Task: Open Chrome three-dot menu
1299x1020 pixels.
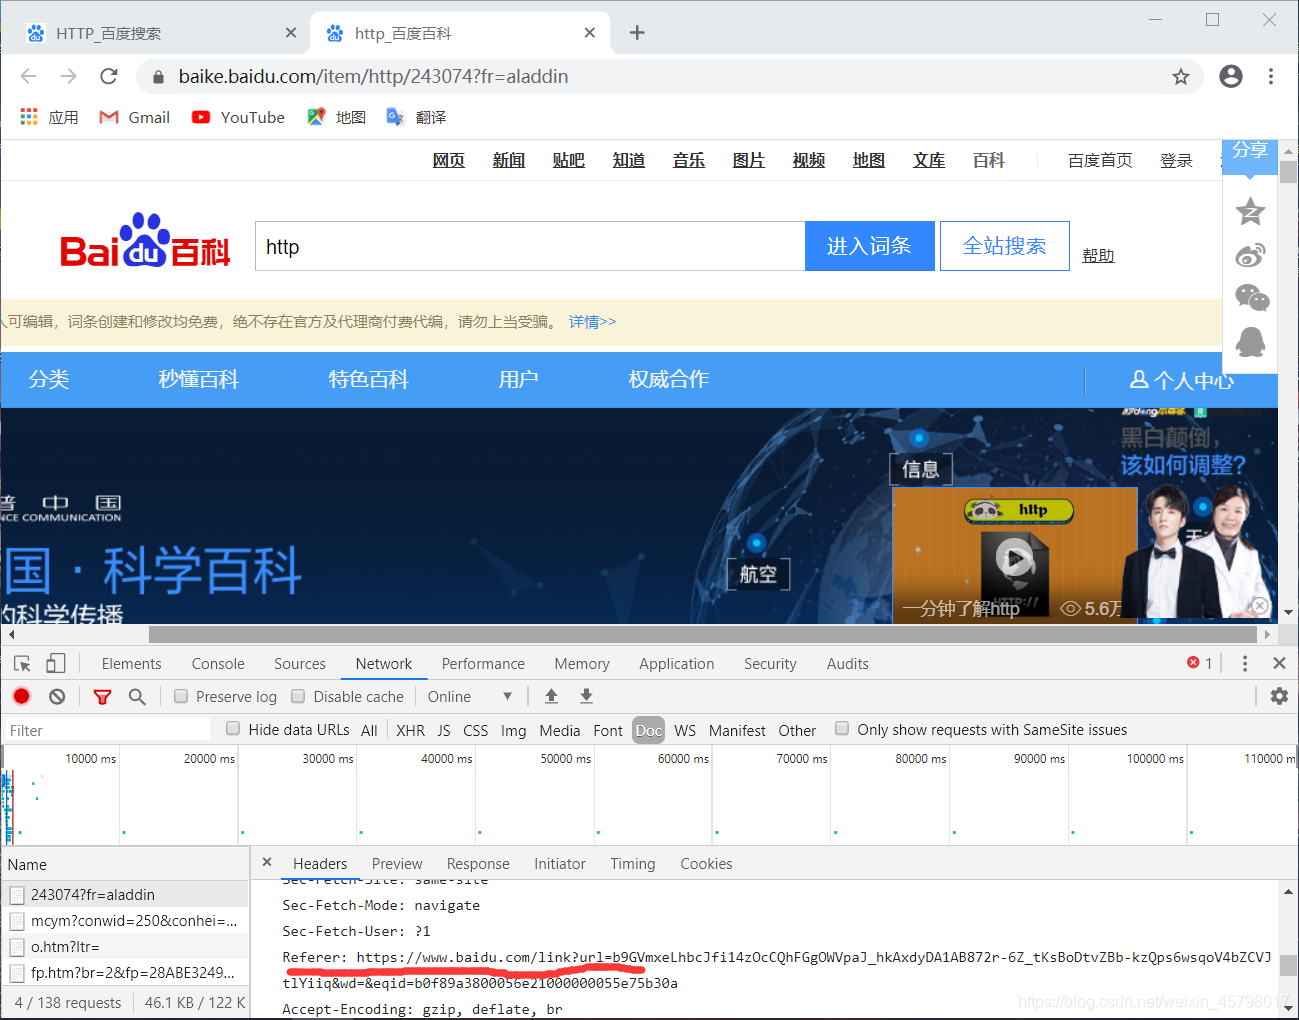Action: click(1271, 76)
